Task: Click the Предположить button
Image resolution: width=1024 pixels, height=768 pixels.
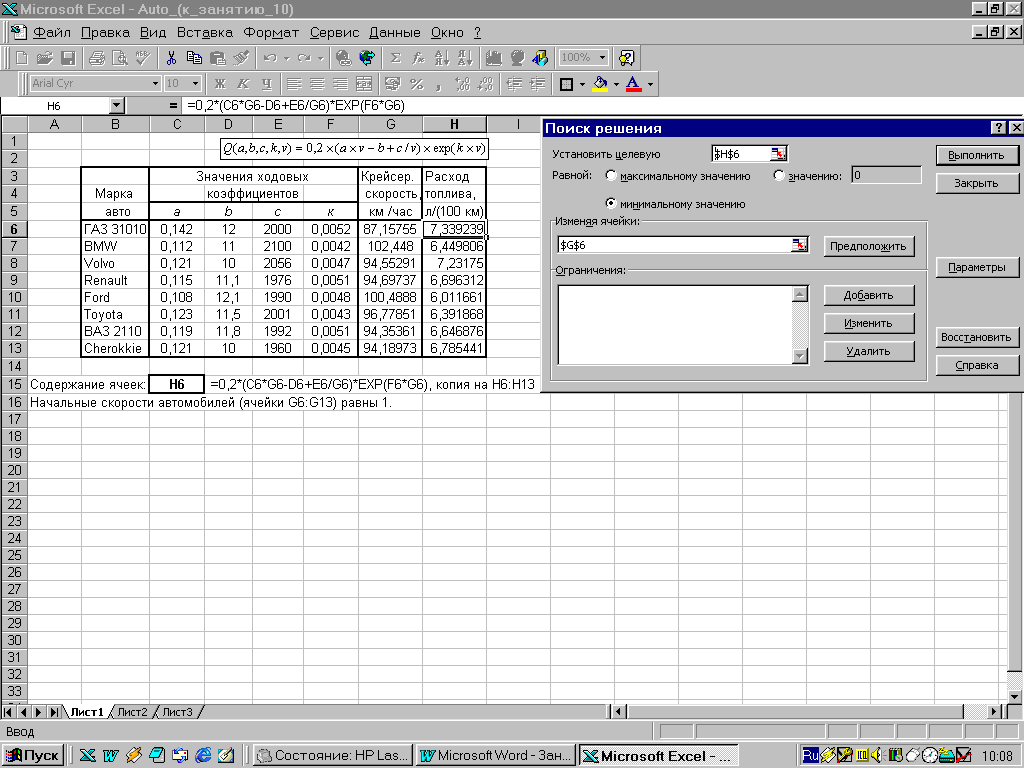Action: pos(868,246)
